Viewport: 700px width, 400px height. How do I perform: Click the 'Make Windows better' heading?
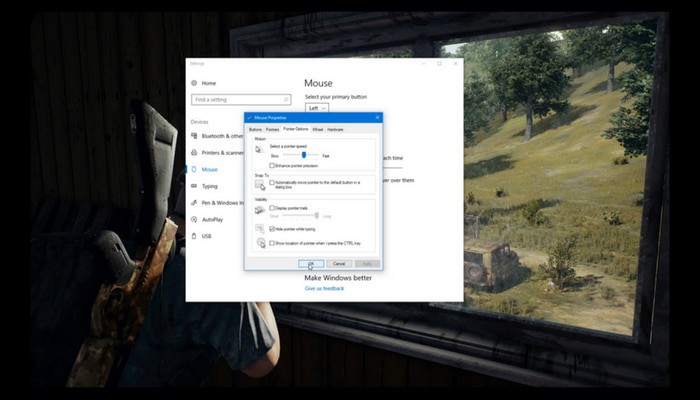click(338, 278)
